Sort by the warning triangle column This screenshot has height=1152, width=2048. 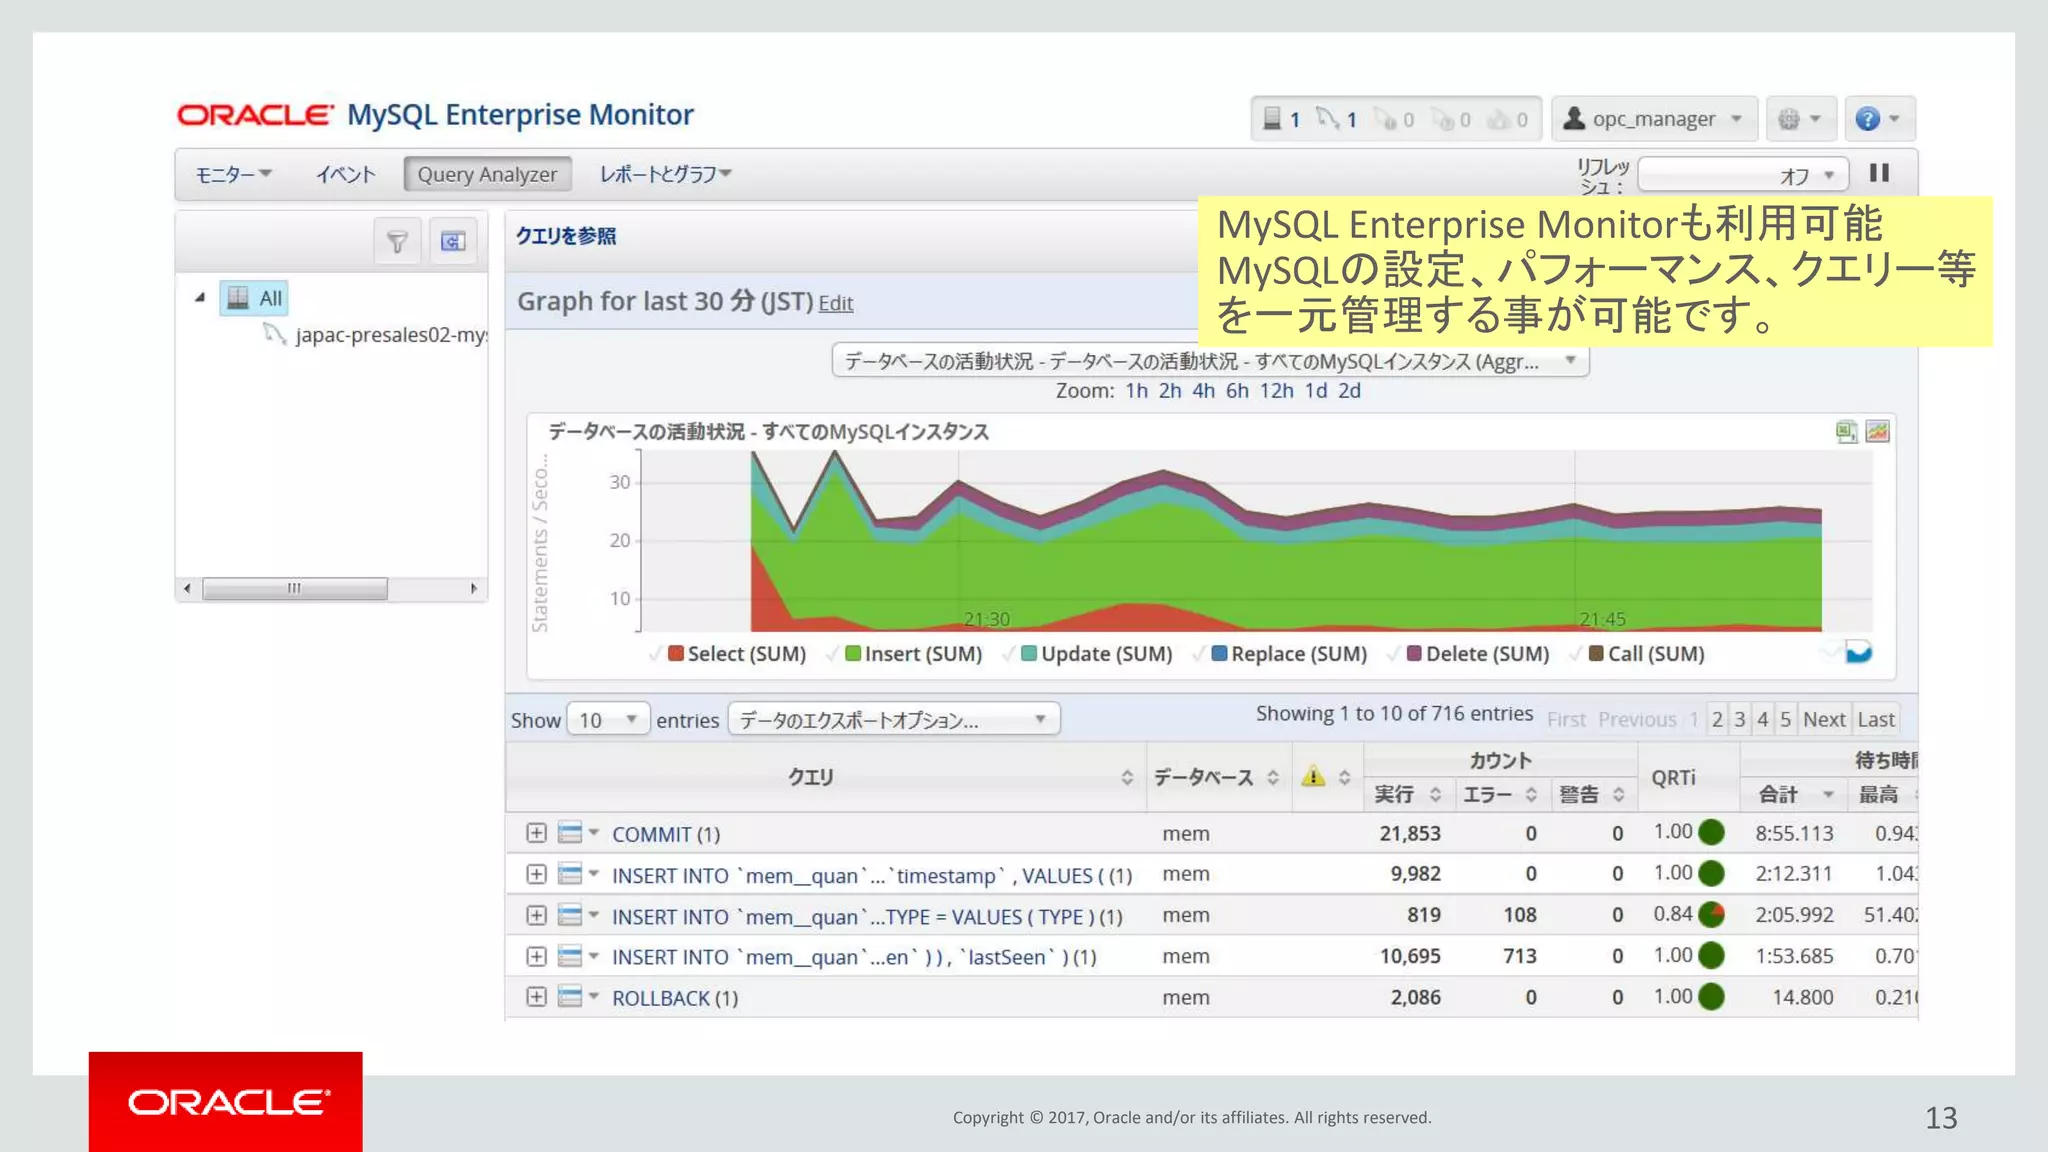coord(1327,777)
